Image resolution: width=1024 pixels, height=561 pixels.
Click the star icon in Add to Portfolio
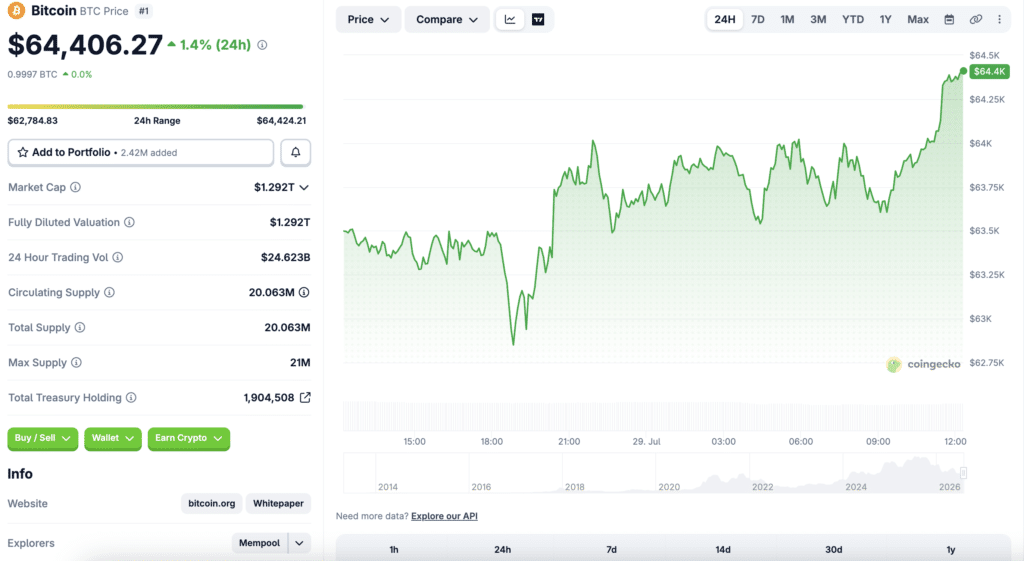[23, 152]
